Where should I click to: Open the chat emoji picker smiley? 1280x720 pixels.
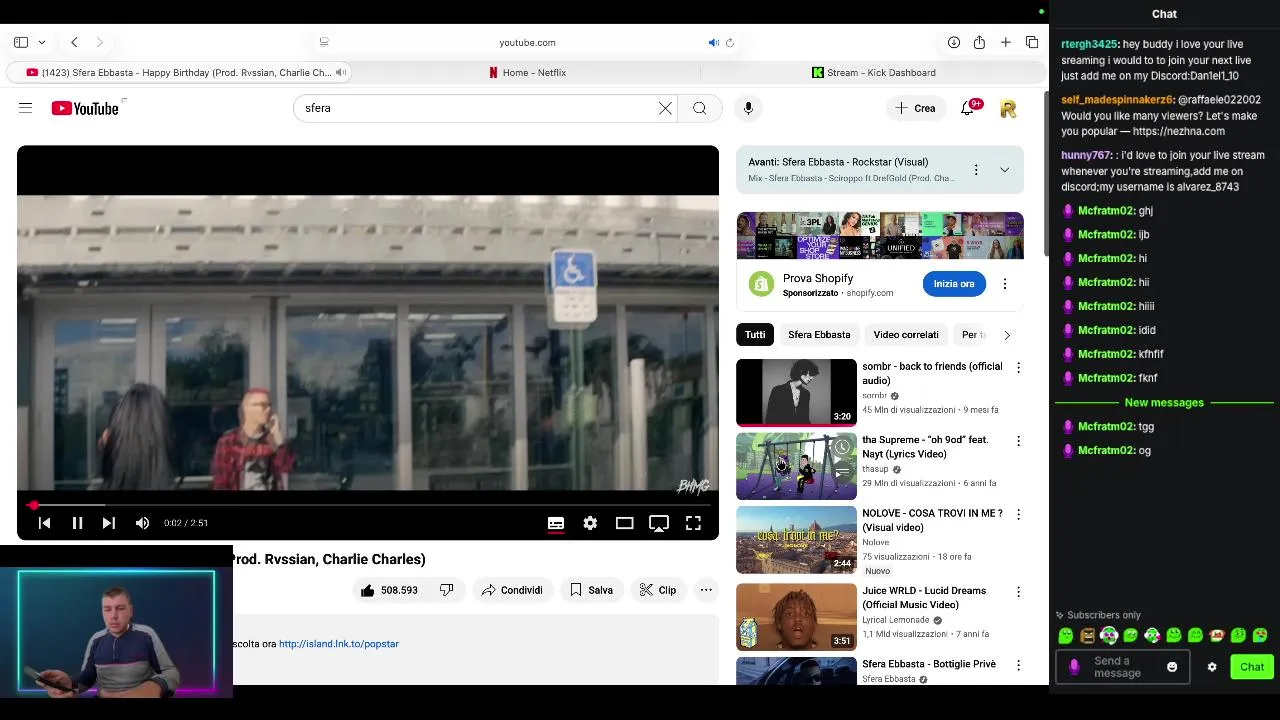pyautogui.click(x=1172, y=667)
